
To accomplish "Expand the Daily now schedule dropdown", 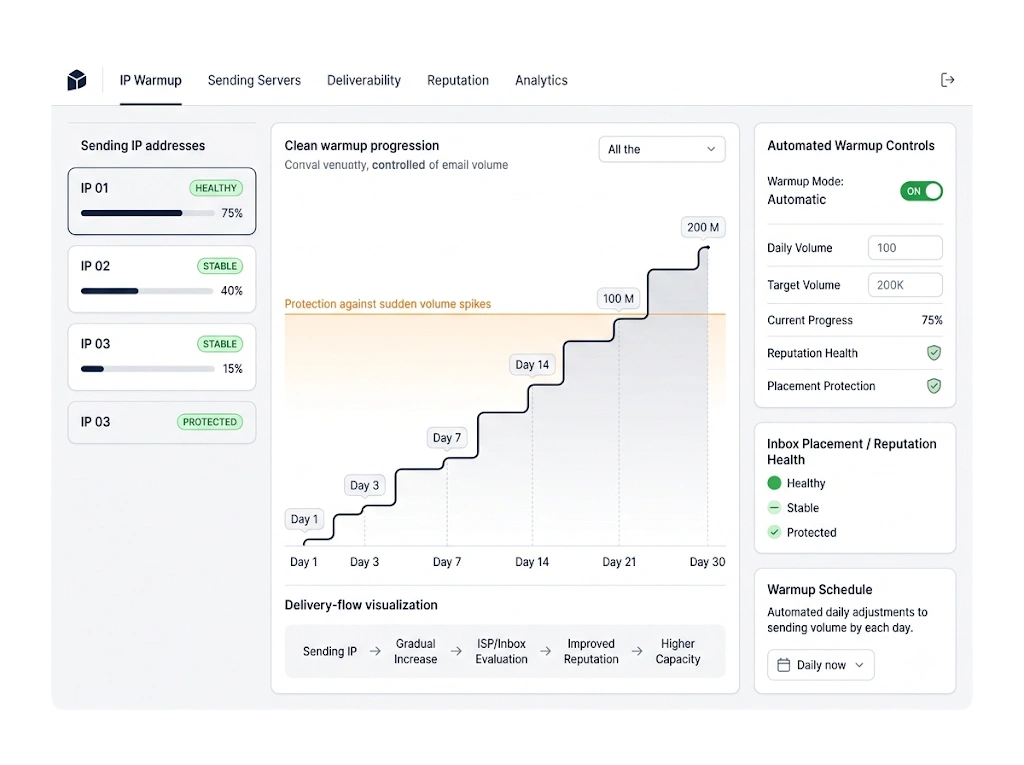I will 820,665.
